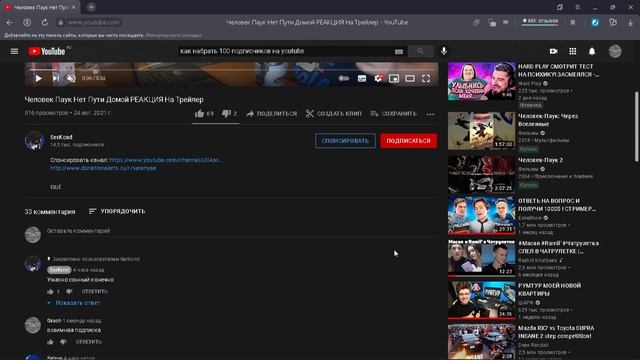Click the browser address bar youtube.com

coord(93,22)
